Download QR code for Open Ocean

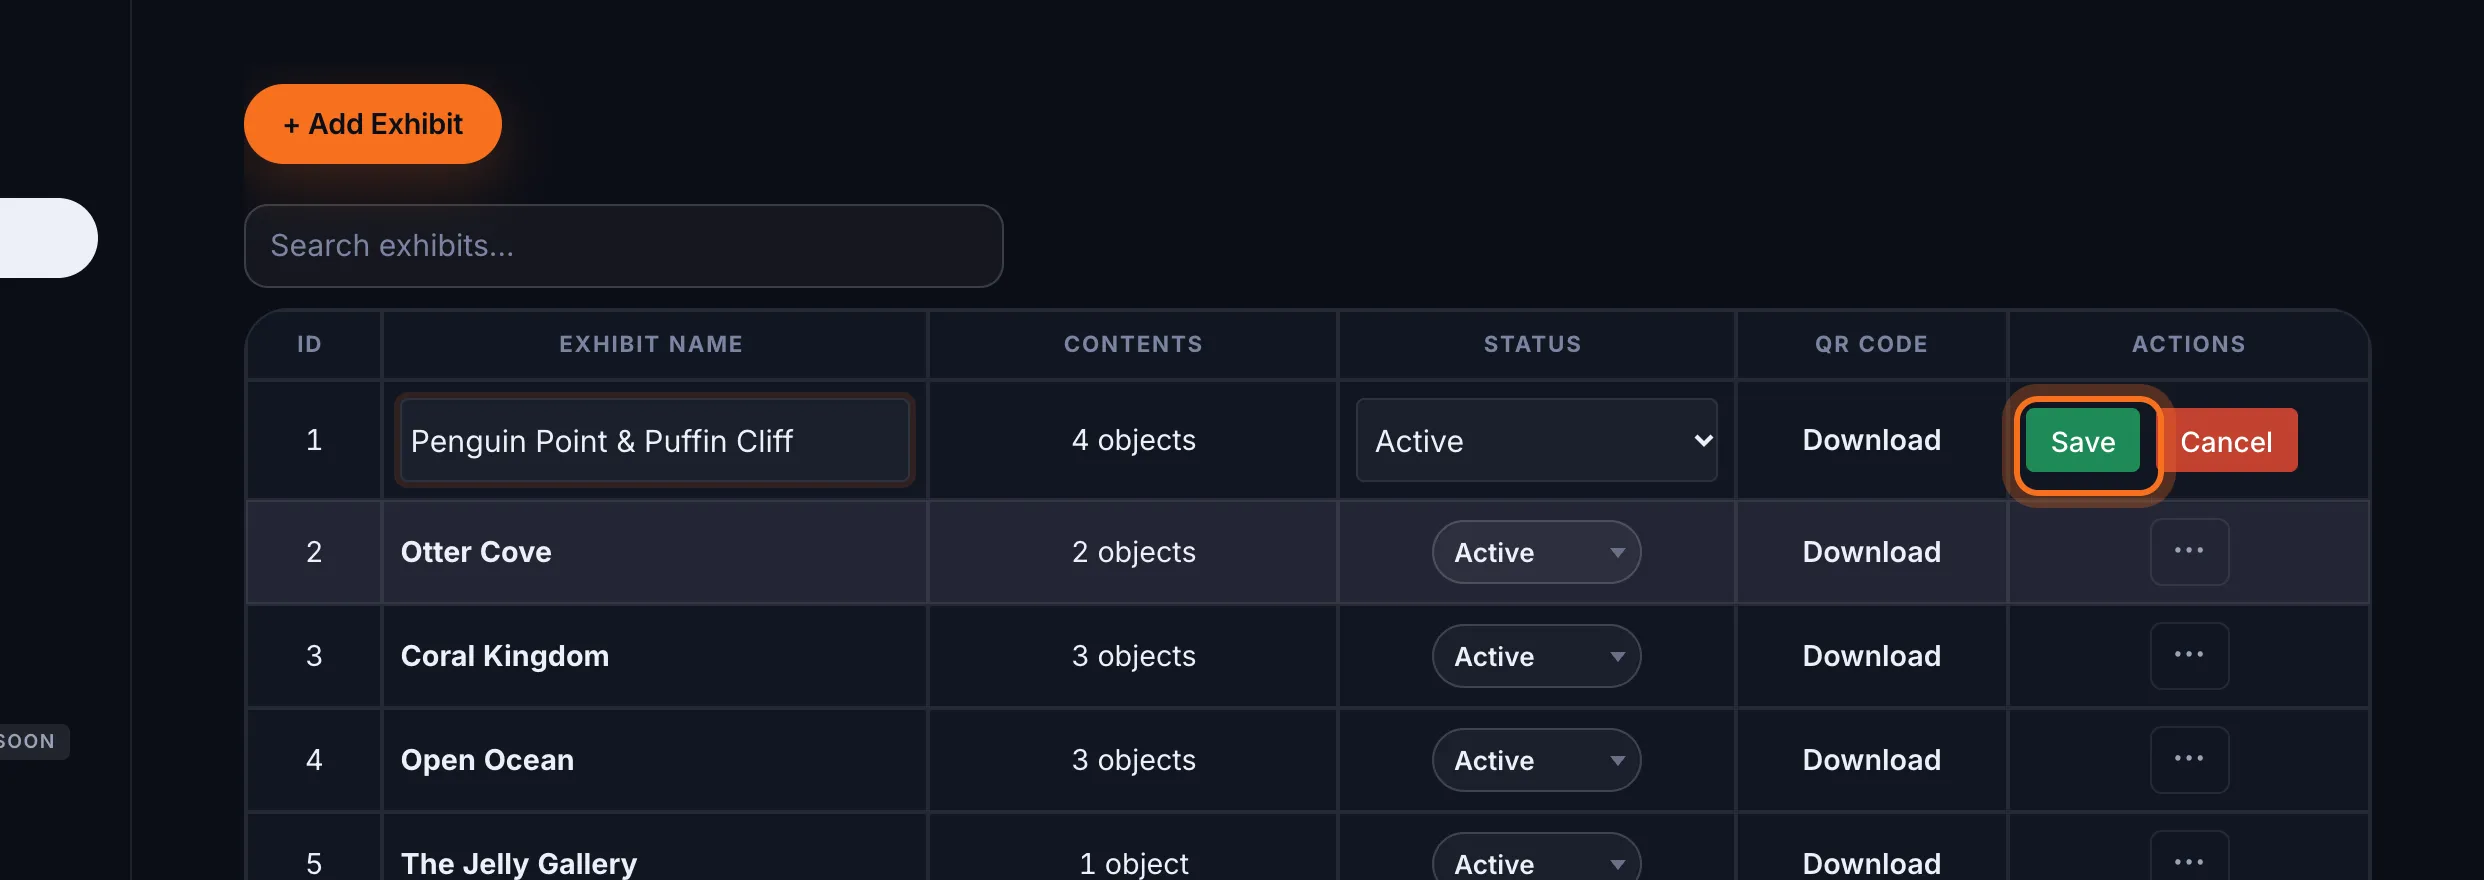pos(1871,760)
